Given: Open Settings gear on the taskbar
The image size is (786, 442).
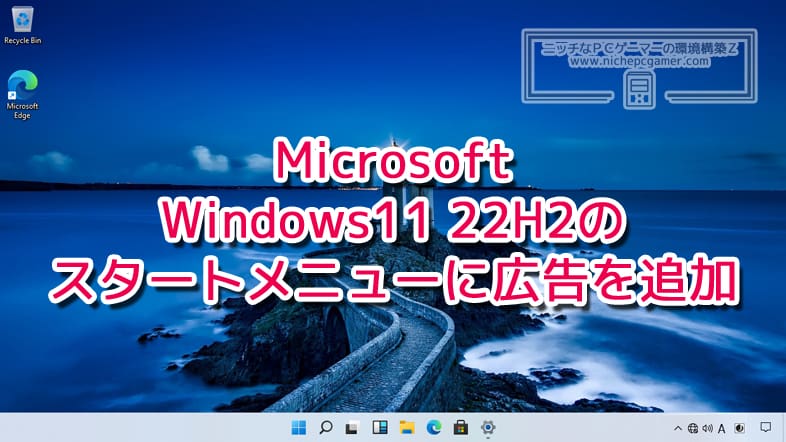Looking at the screenshot, I should pos(488,427).
